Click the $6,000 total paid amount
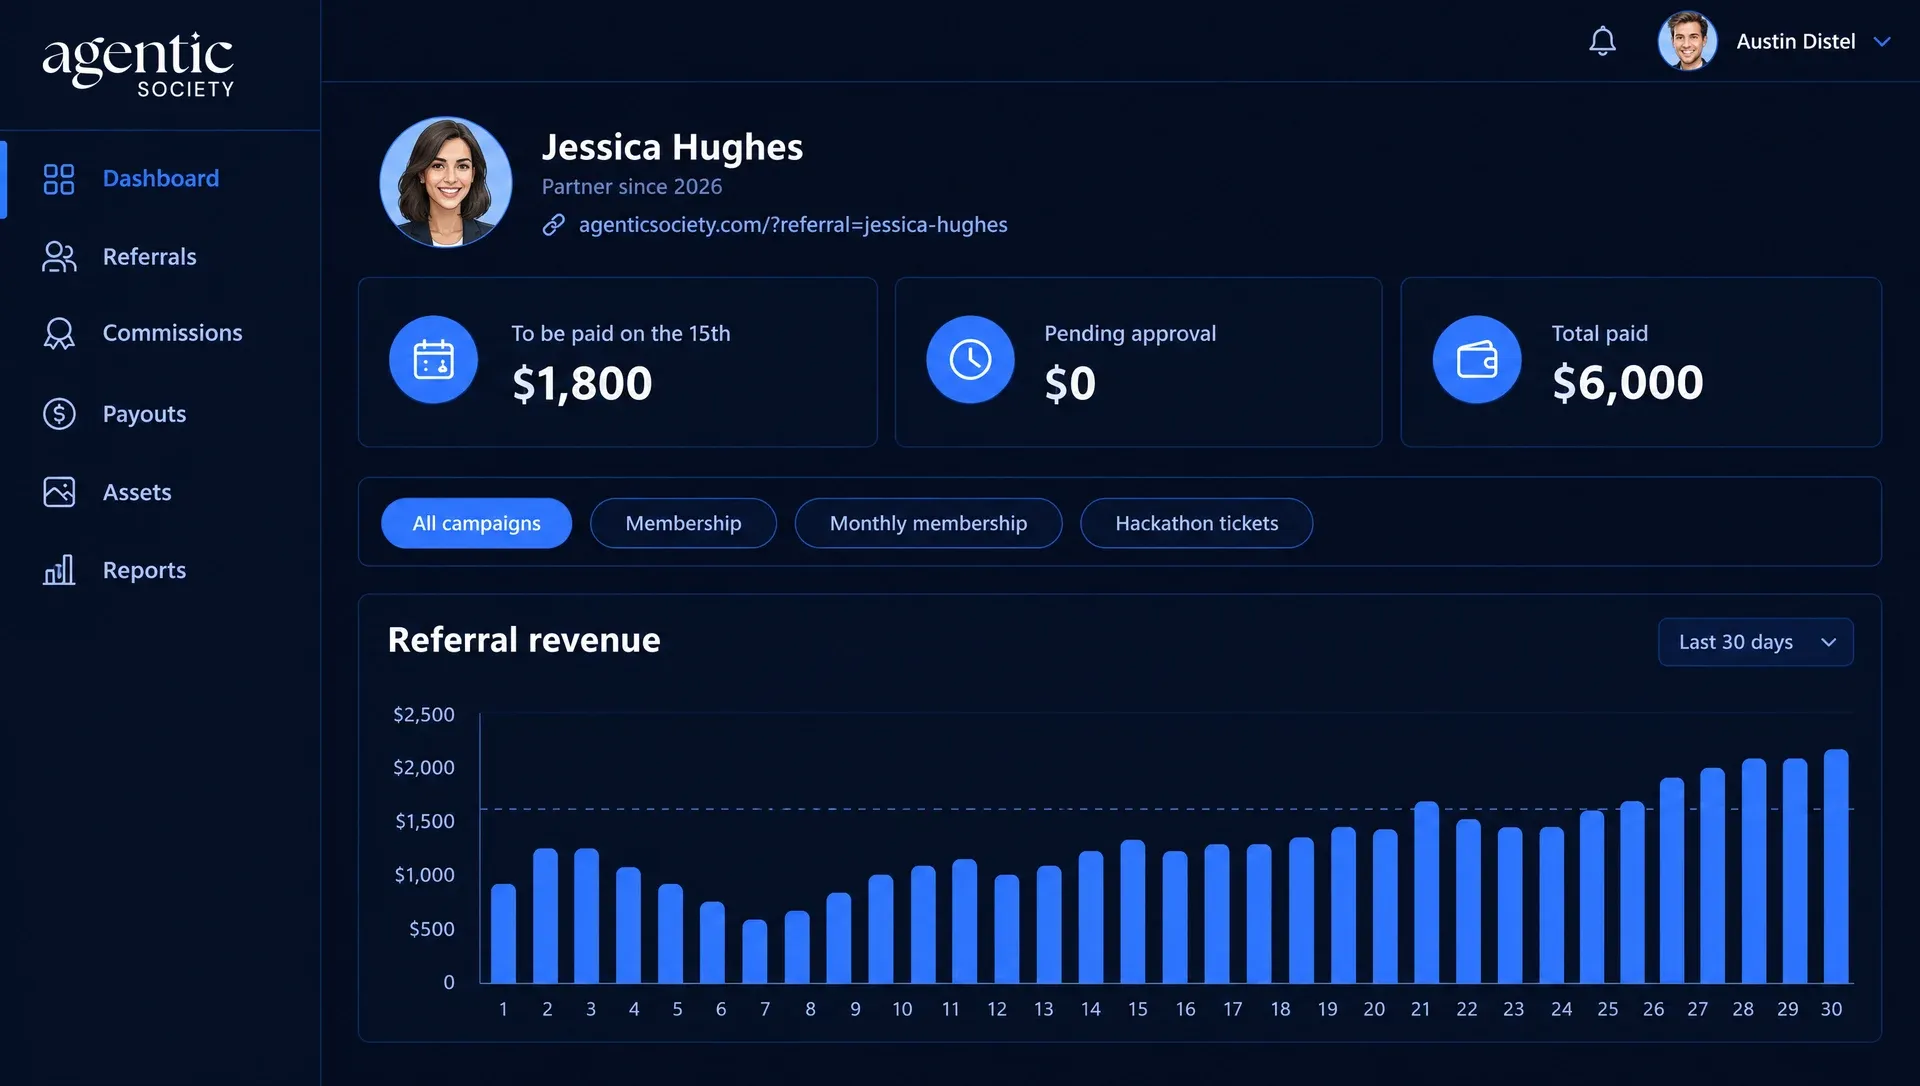 tap(1627, 383)
